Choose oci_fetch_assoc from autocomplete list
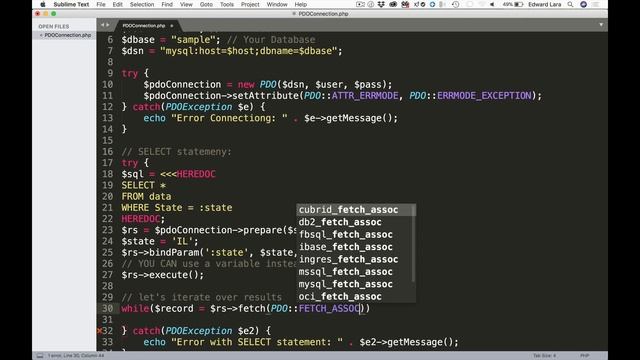The image size is (640, 360). [356, 296]
